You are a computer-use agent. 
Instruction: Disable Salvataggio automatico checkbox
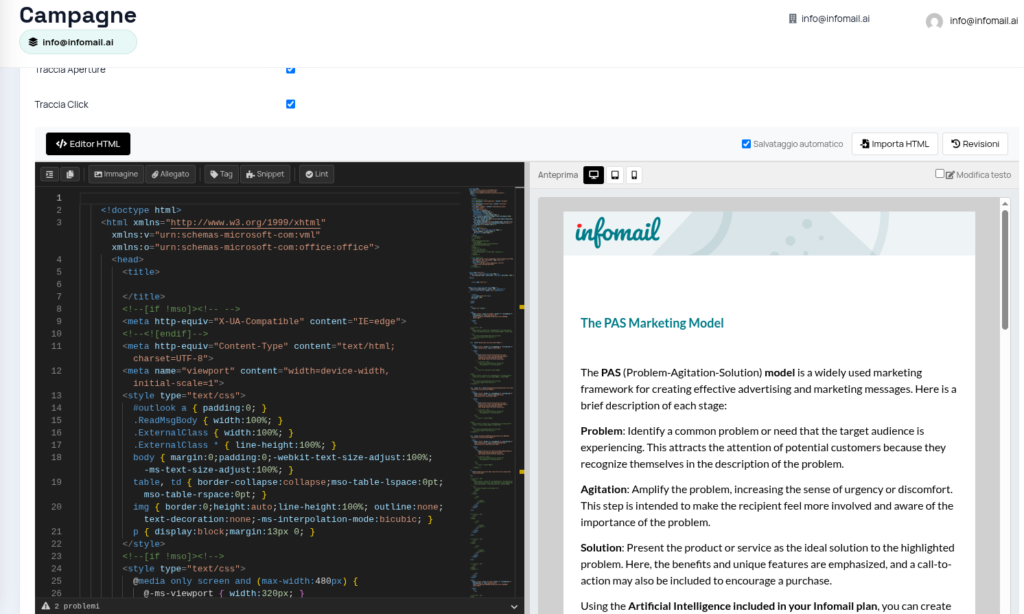tap(746, 144)
